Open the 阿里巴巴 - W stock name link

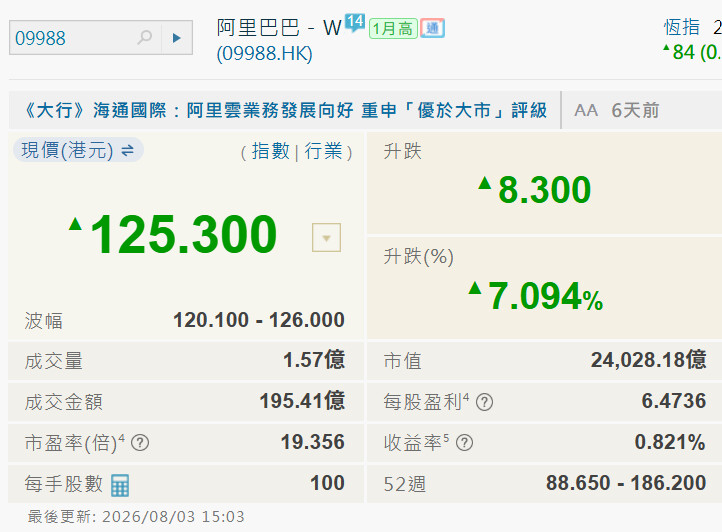(x=279, y=28)
